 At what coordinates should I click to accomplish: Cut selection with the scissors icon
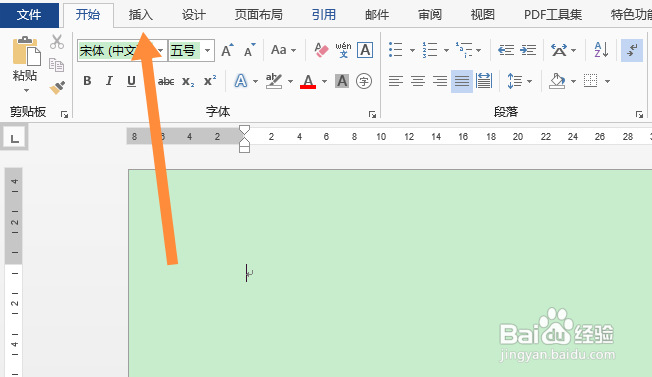(x=57, y=42)
